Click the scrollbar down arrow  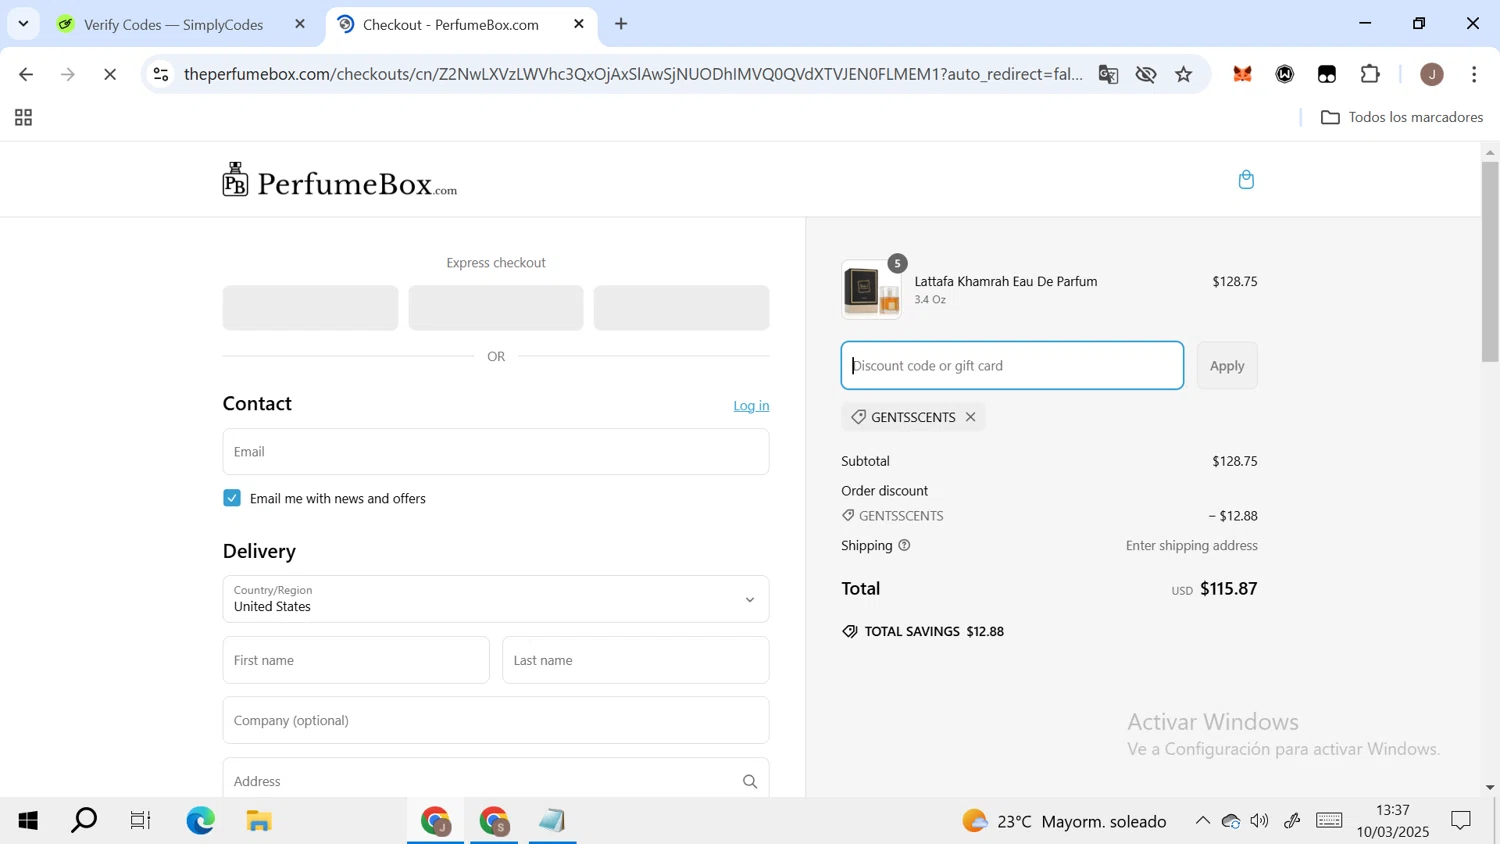pos(1490,788)
